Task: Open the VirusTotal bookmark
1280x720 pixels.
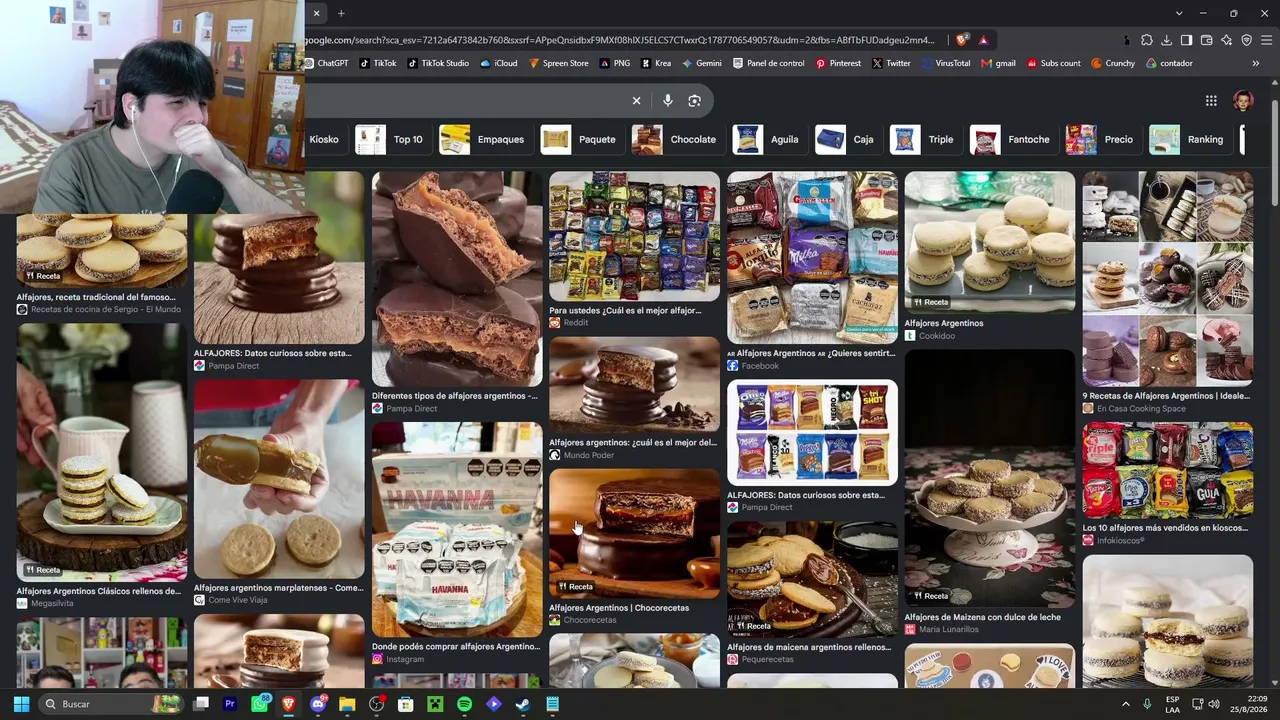Action: click(x=945, y=63)
